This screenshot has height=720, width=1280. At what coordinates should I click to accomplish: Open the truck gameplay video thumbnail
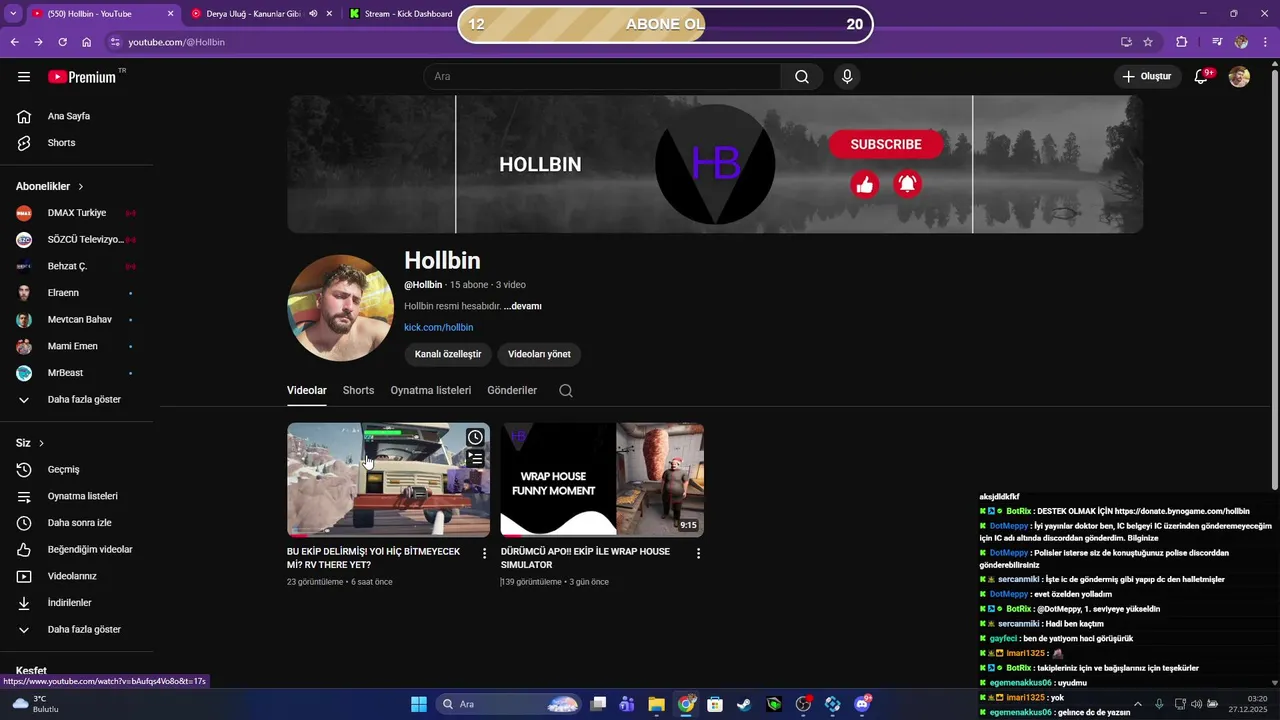(x=388, y=480)
